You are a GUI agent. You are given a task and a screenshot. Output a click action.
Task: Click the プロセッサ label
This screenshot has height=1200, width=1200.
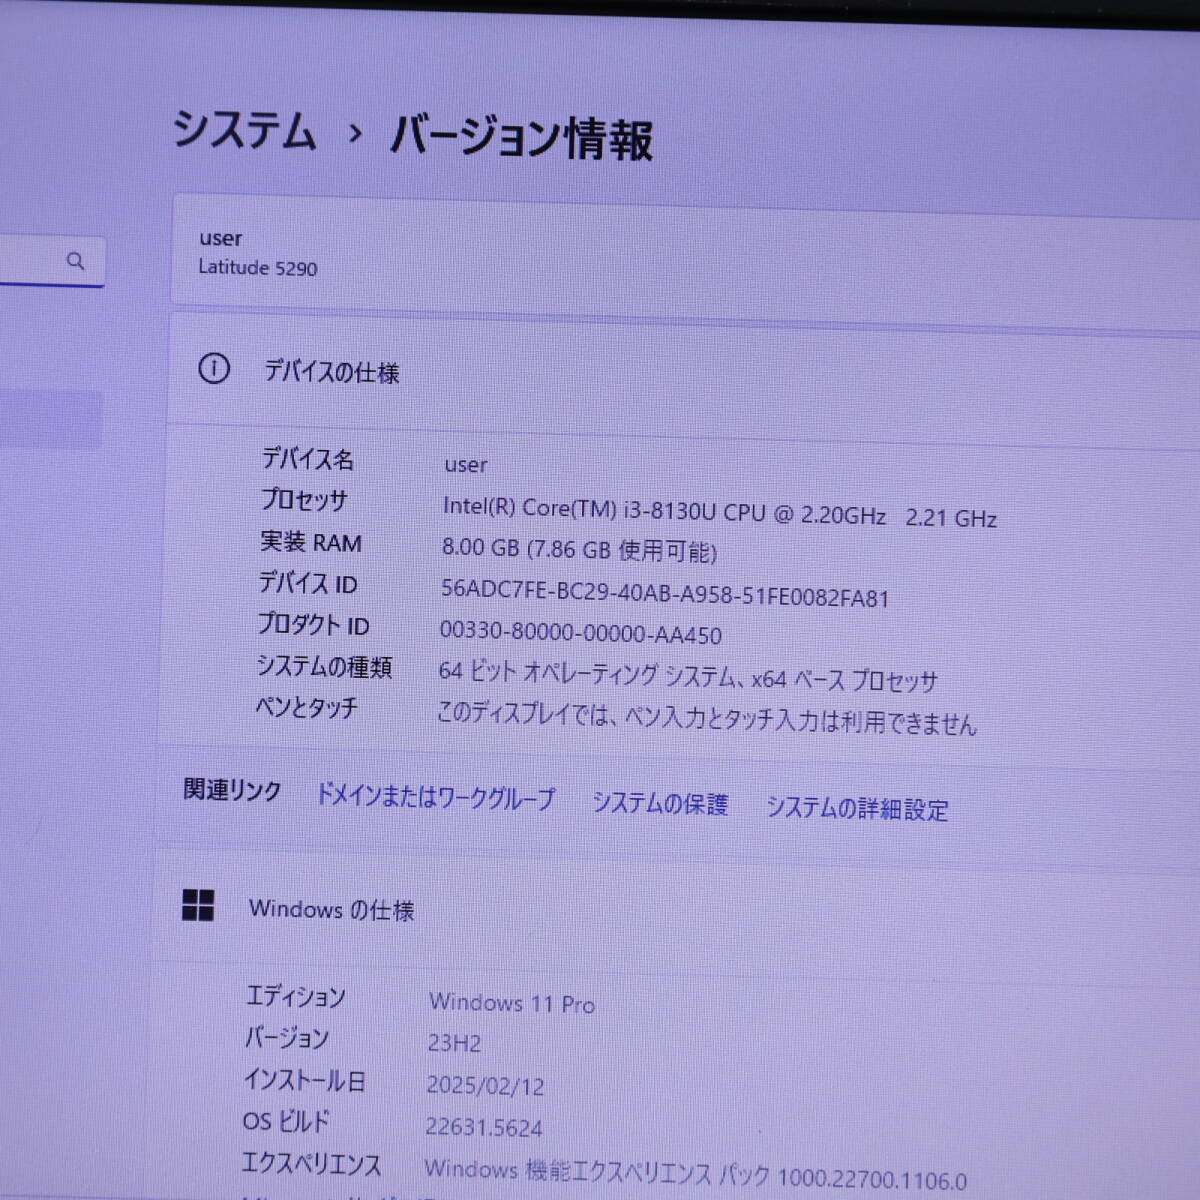304,500
